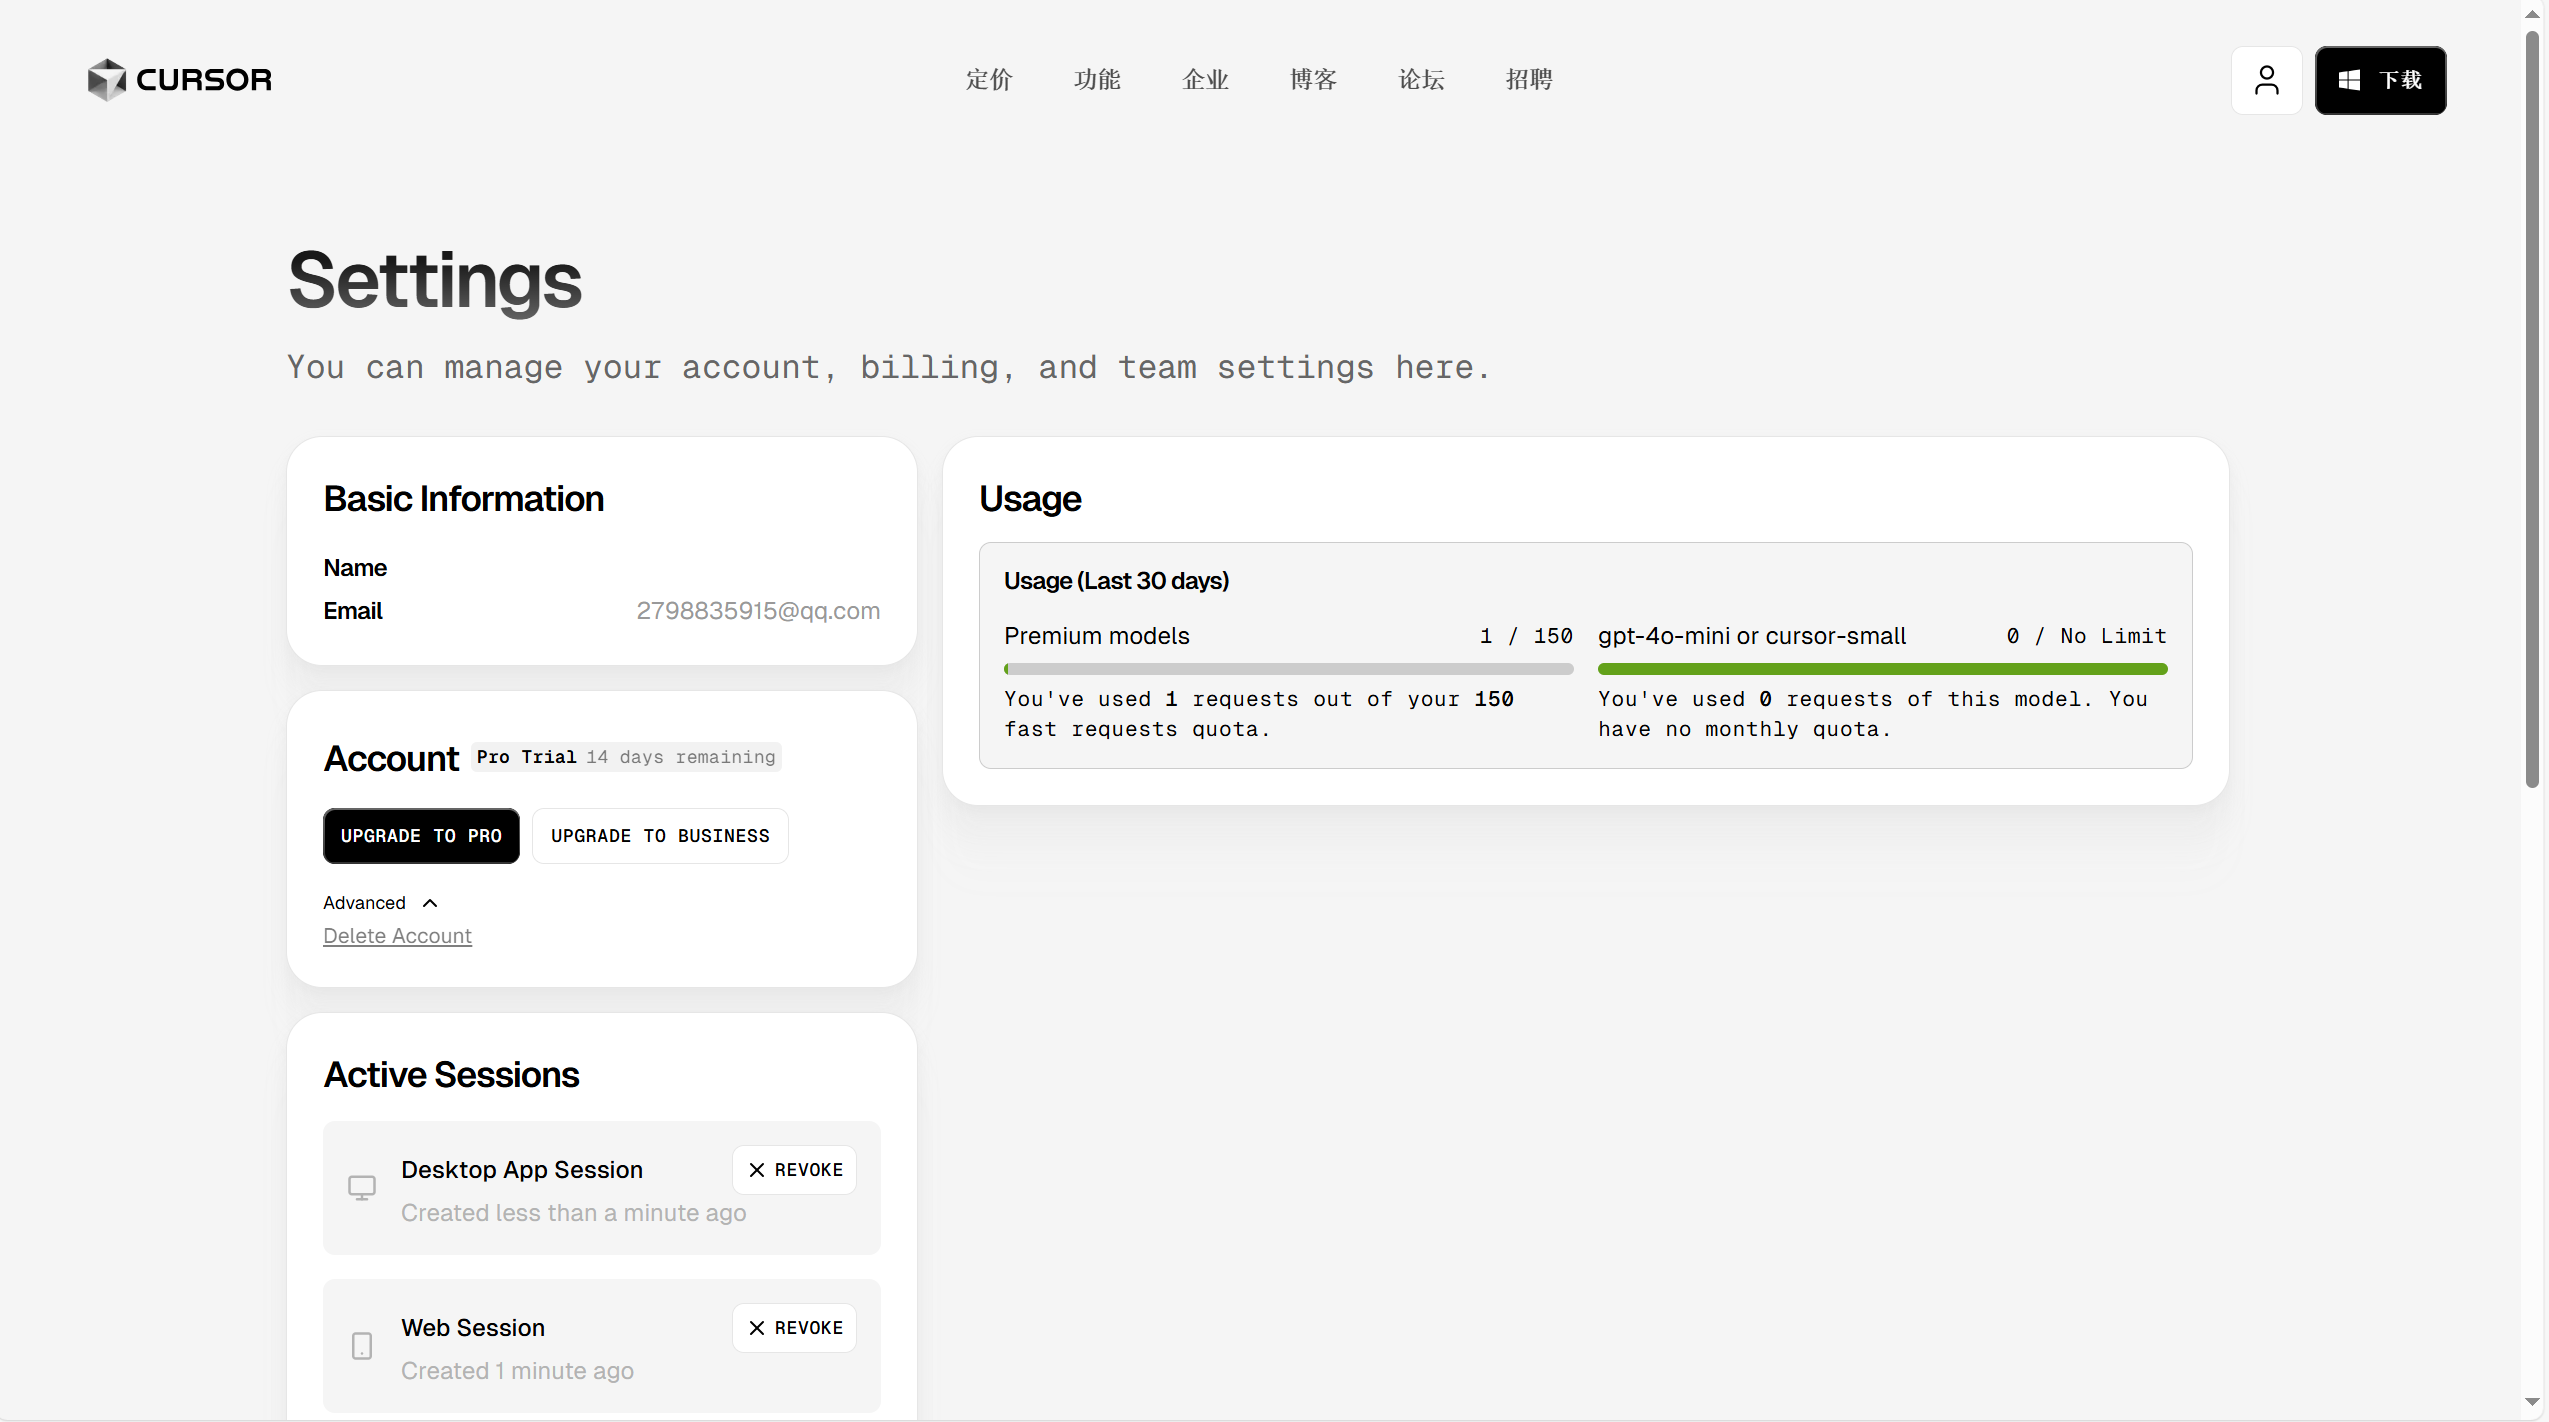Click the gpt-4o-mini green usage bar
The image size is (2549, 1422).
[x=1881, y=669]
